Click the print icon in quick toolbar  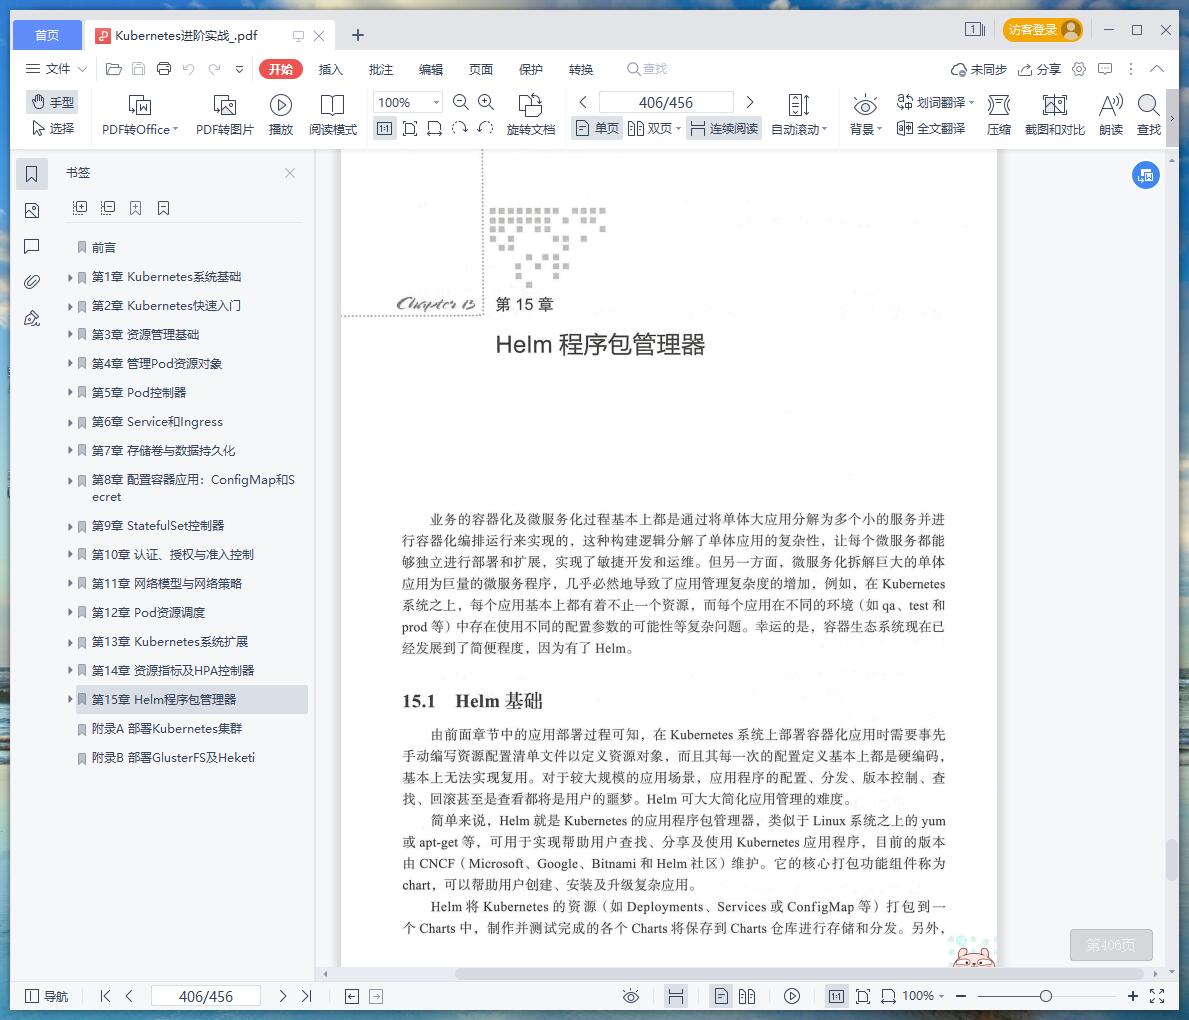coord(164,69)
